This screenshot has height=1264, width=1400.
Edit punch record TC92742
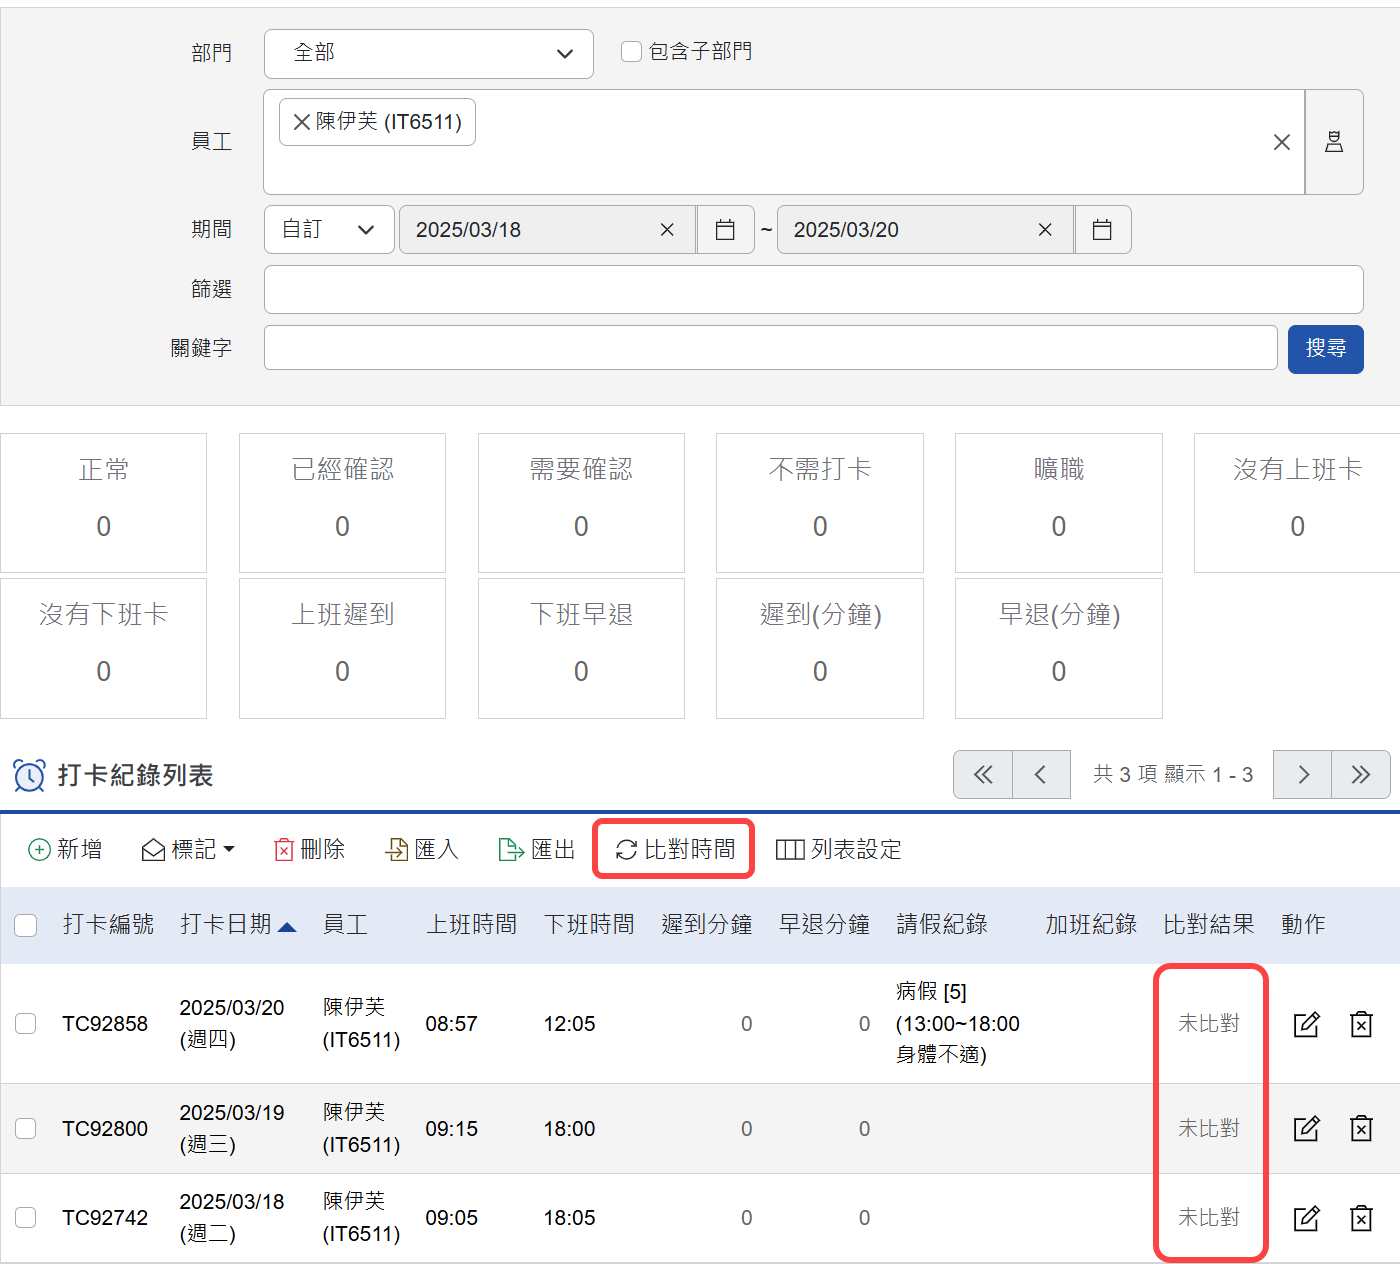click(1307, 1218)
